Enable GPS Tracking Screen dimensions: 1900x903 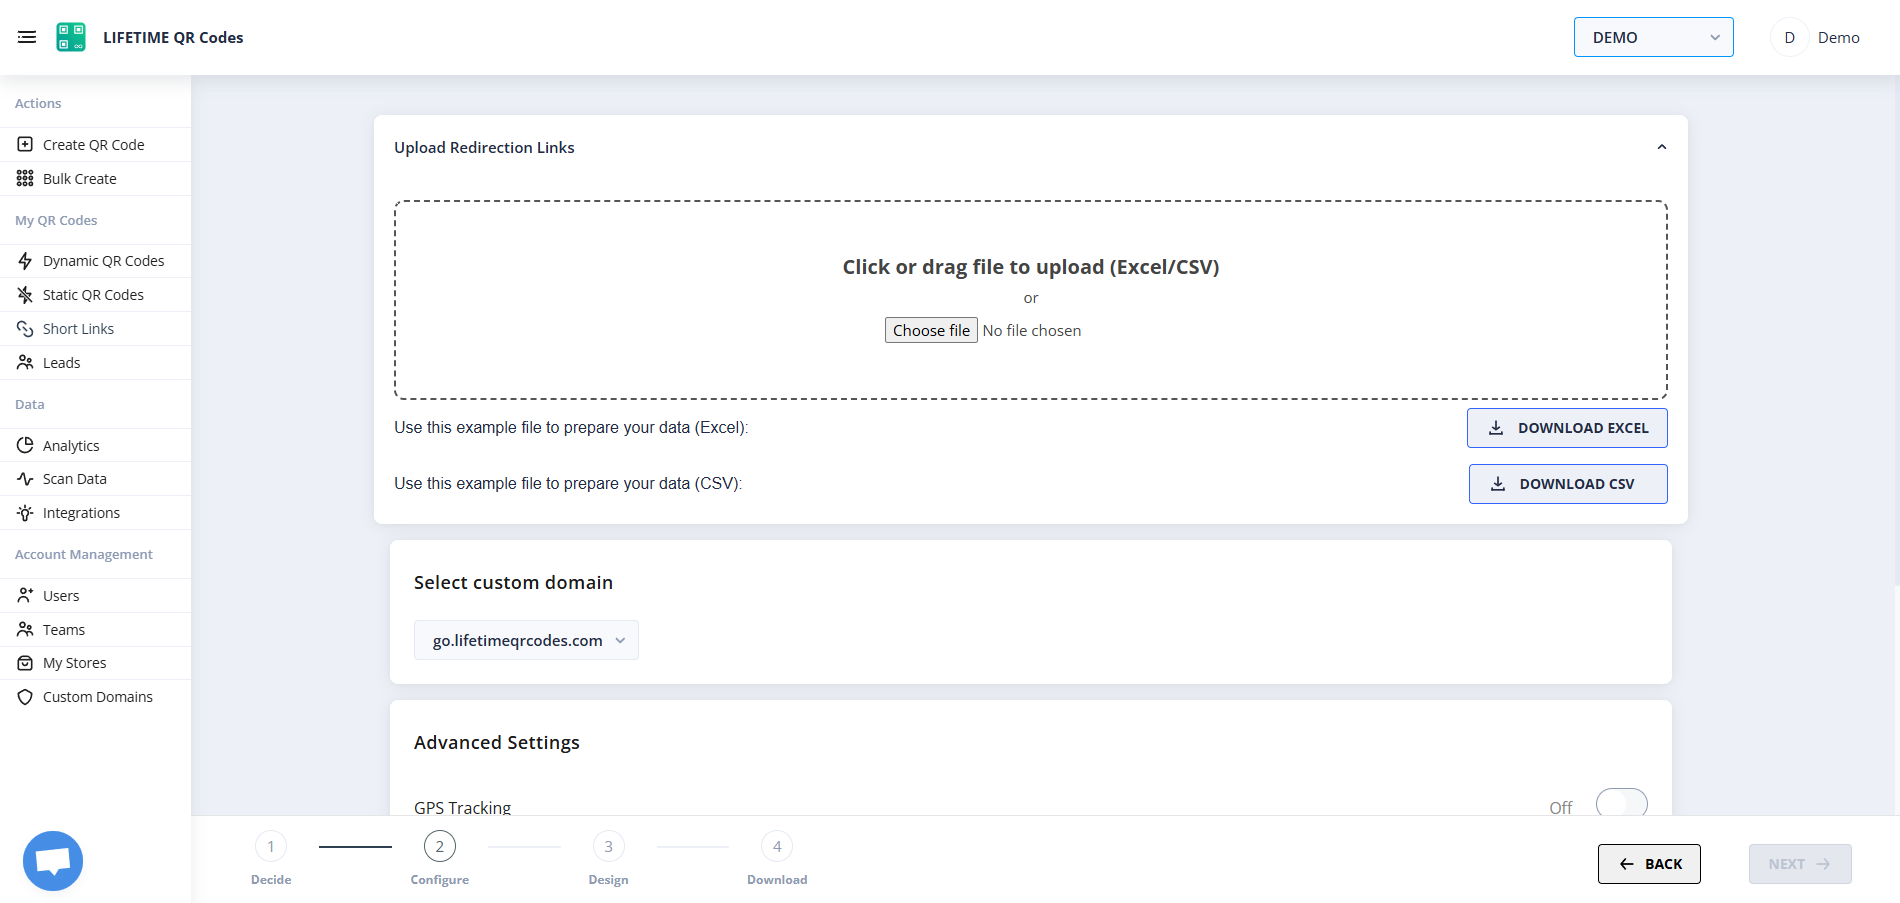(1622, 804)
